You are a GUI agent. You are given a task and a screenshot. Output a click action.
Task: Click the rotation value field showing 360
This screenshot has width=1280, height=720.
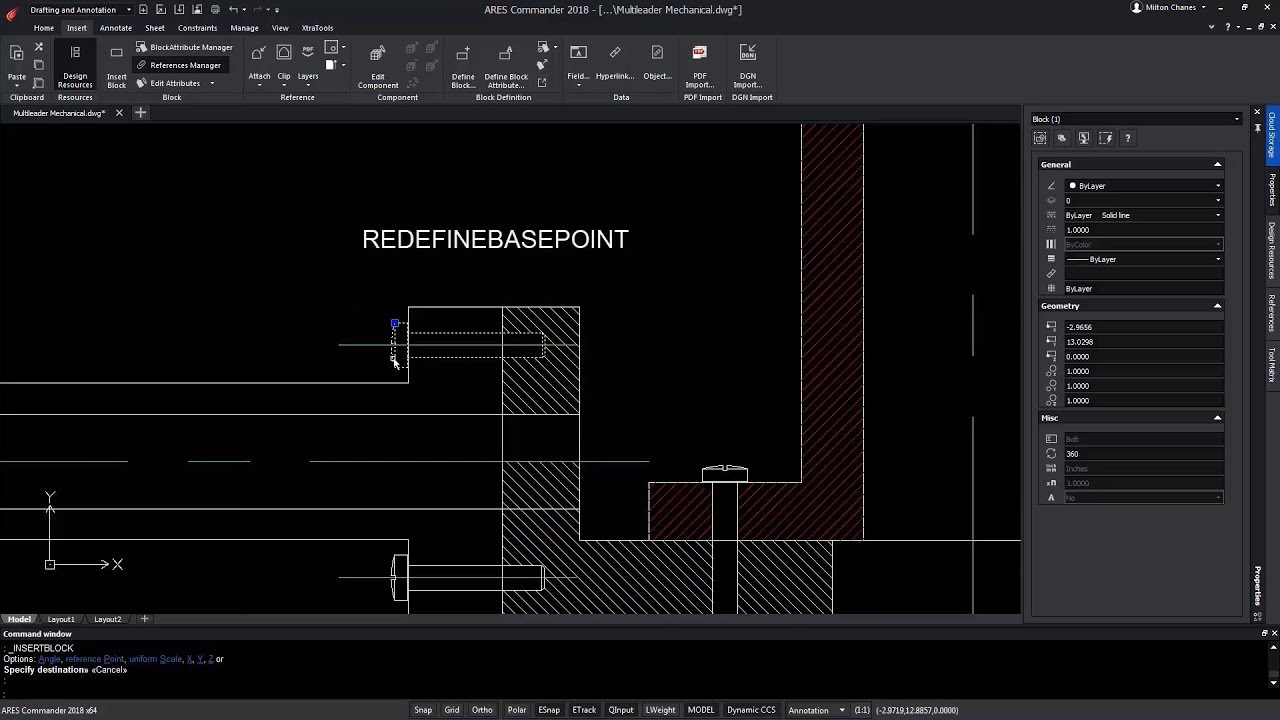coord(1143,454)
